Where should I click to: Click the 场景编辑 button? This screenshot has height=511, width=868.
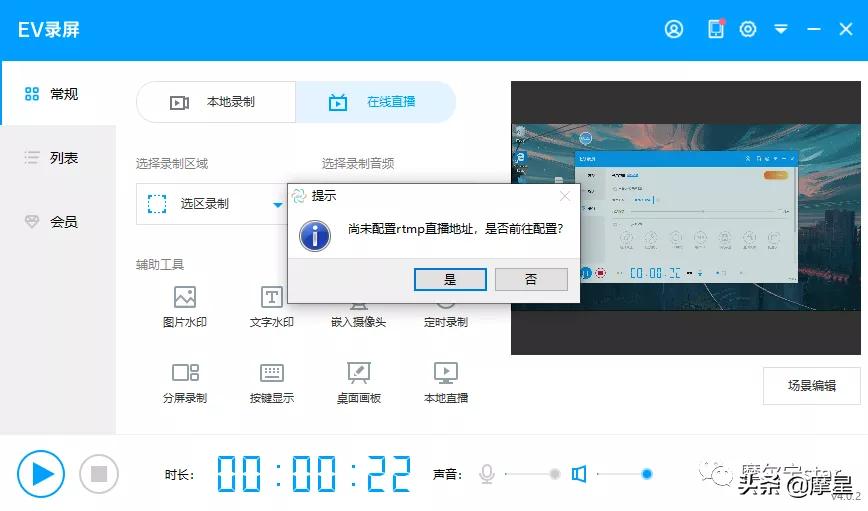(x=812, y=385)
